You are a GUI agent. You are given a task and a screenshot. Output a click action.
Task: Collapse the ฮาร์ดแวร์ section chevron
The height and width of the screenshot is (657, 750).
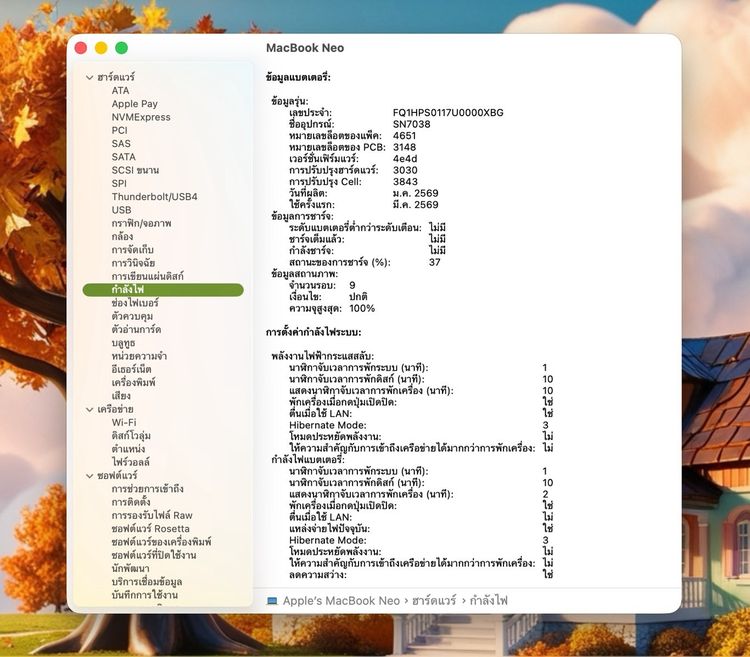[89, 77]
